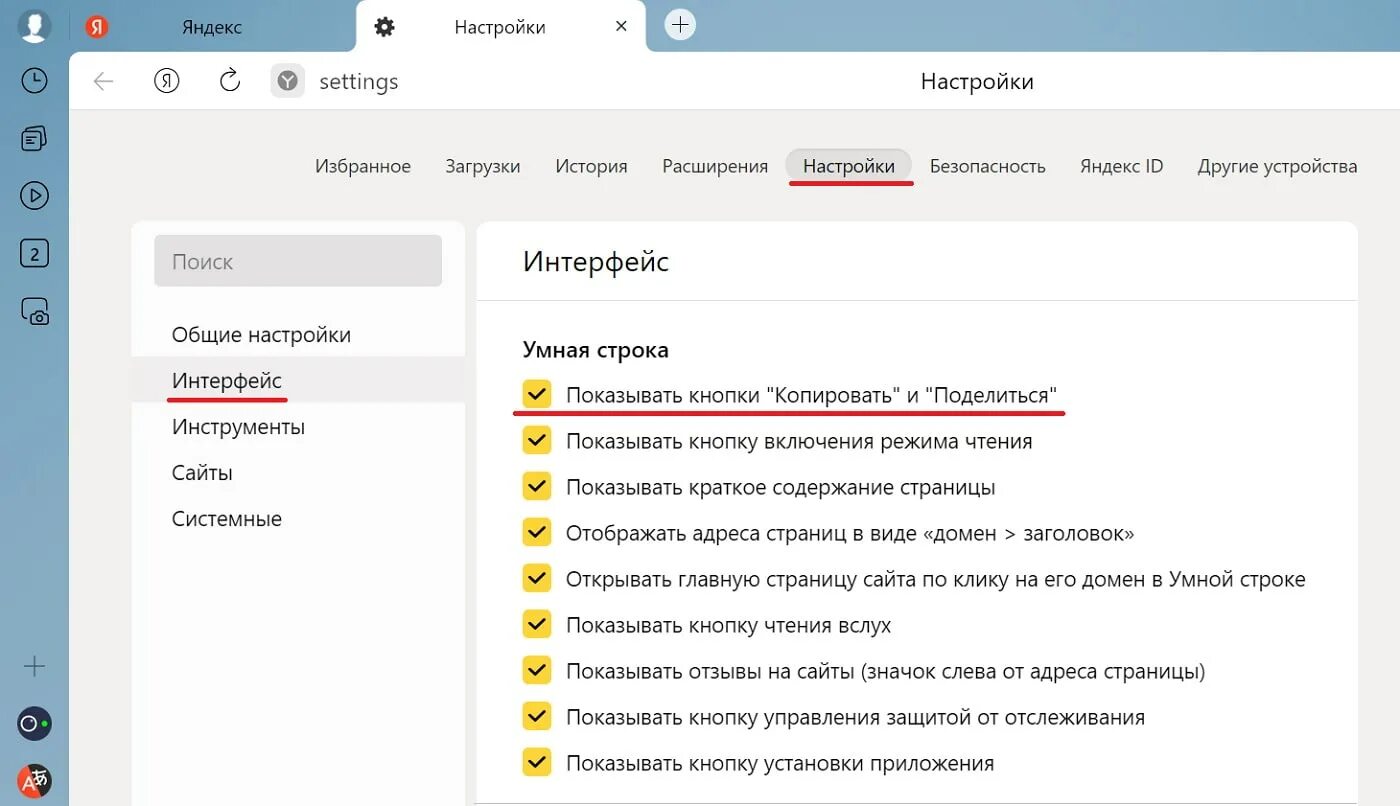
Task: Select Общие настройки in left menu
Action: tap(298, 335)
